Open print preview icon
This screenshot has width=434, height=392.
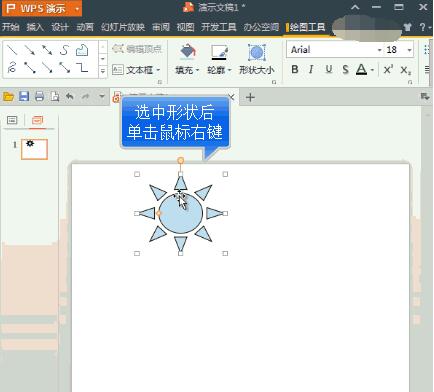(x=55, y=97)
